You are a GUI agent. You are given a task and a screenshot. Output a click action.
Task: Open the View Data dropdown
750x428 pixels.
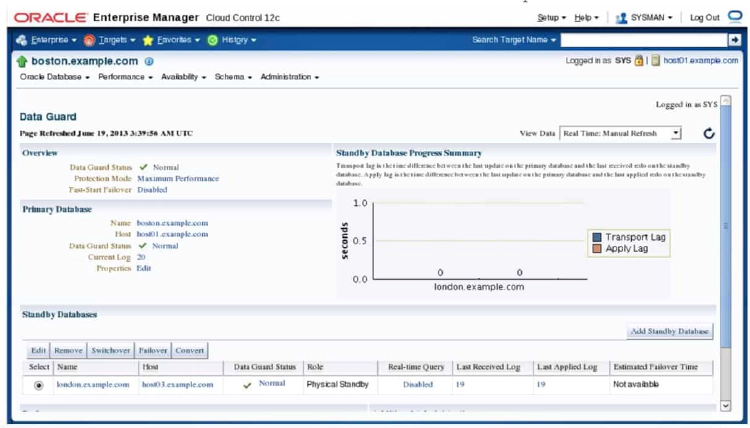tap(620, 133)
